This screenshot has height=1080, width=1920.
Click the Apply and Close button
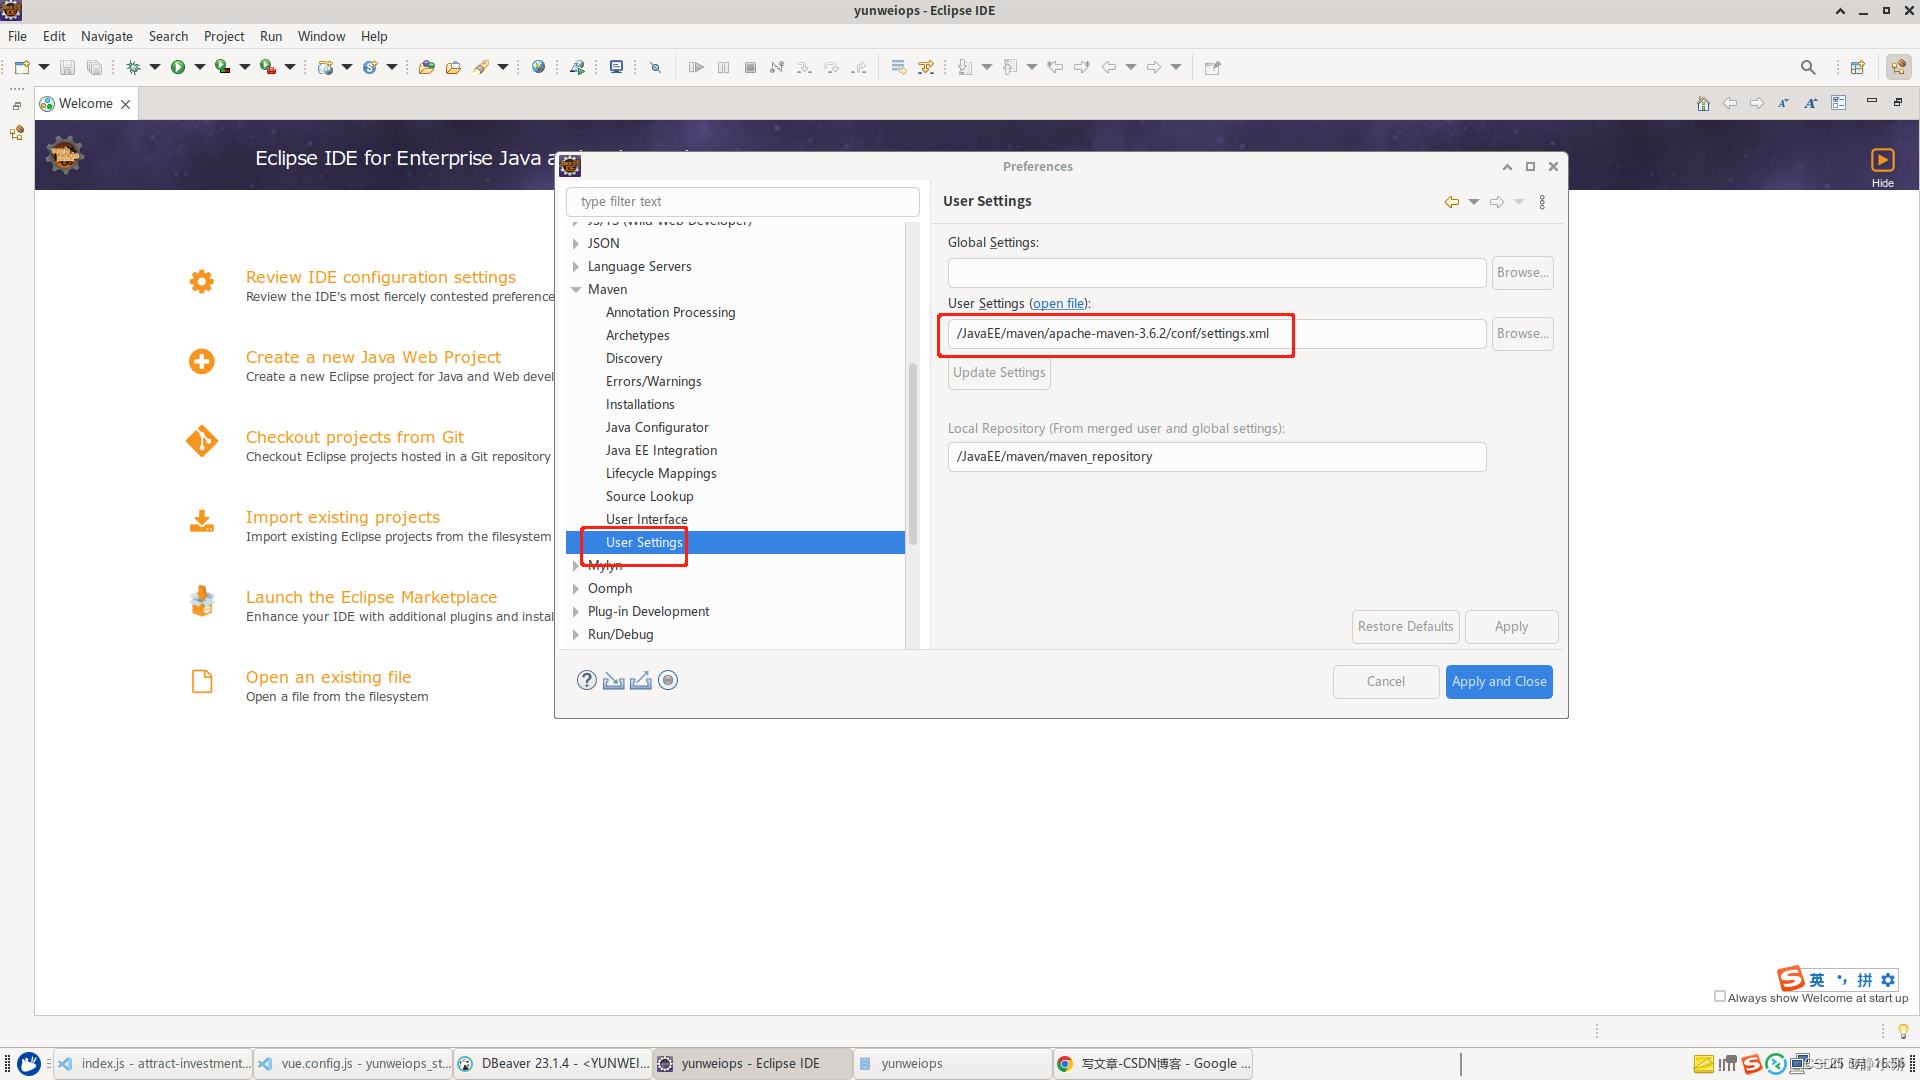point(1499,682)
